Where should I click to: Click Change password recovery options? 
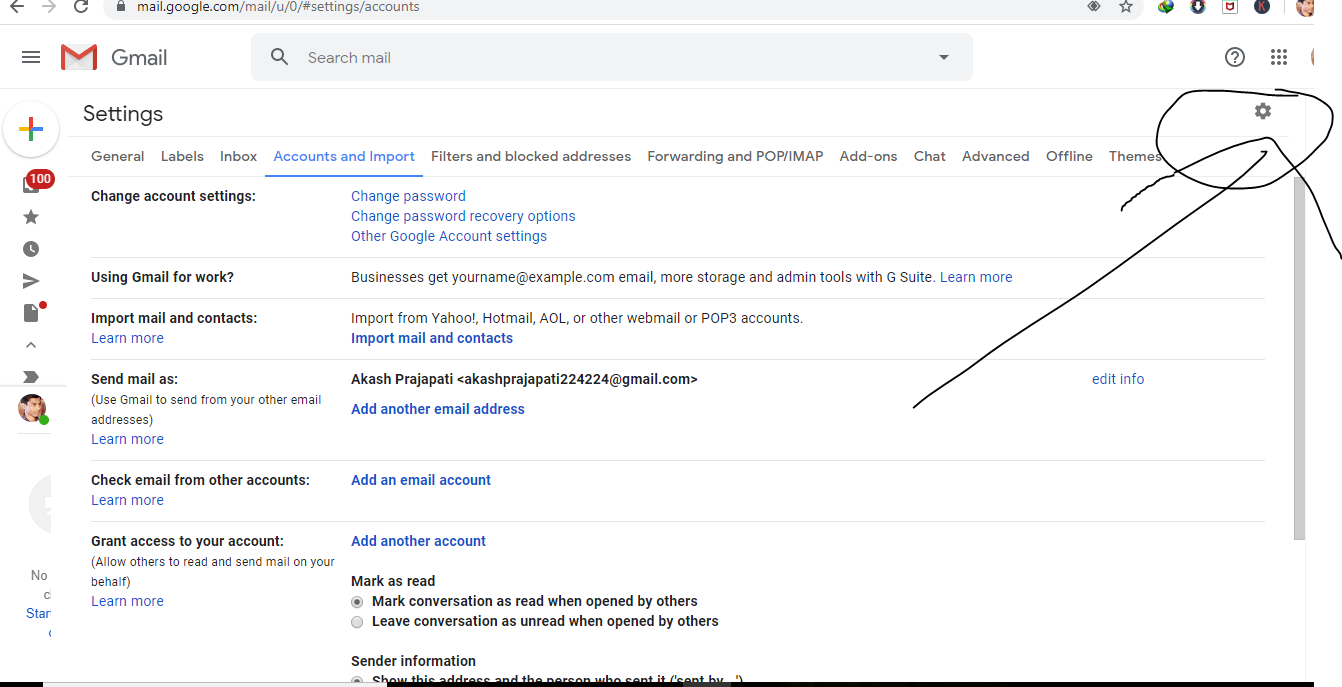click(463, 216)
